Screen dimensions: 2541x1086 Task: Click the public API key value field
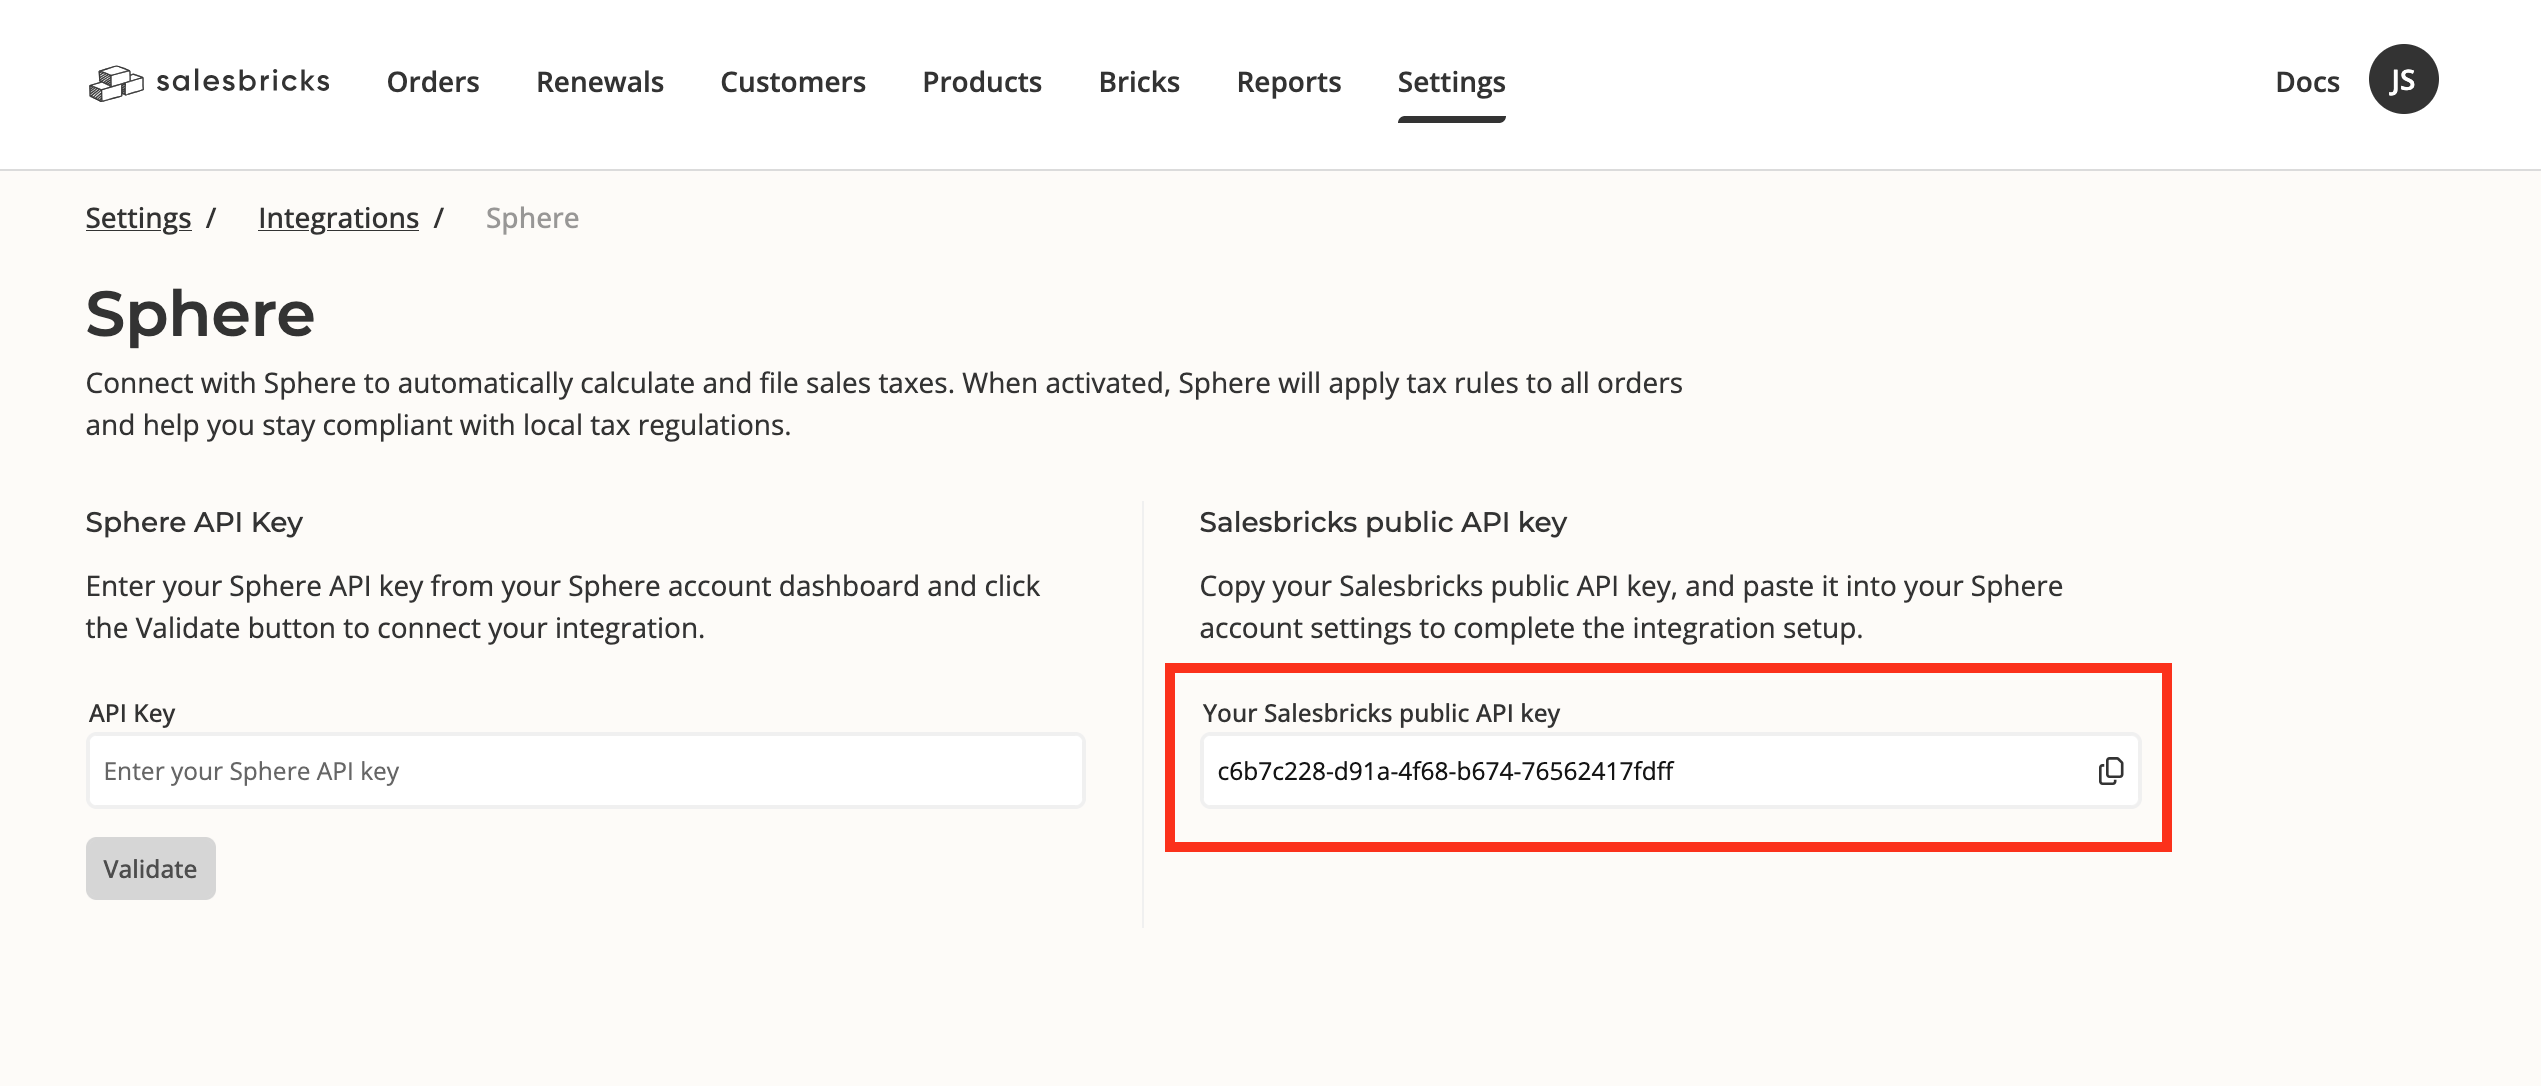1640,771
